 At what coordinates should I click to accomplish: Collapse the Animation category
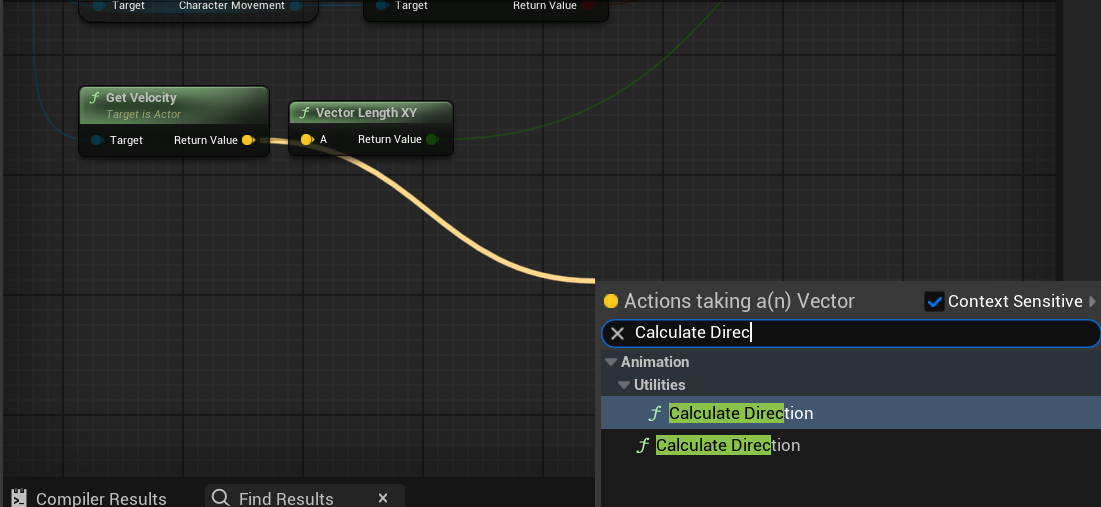pos(610,362)
